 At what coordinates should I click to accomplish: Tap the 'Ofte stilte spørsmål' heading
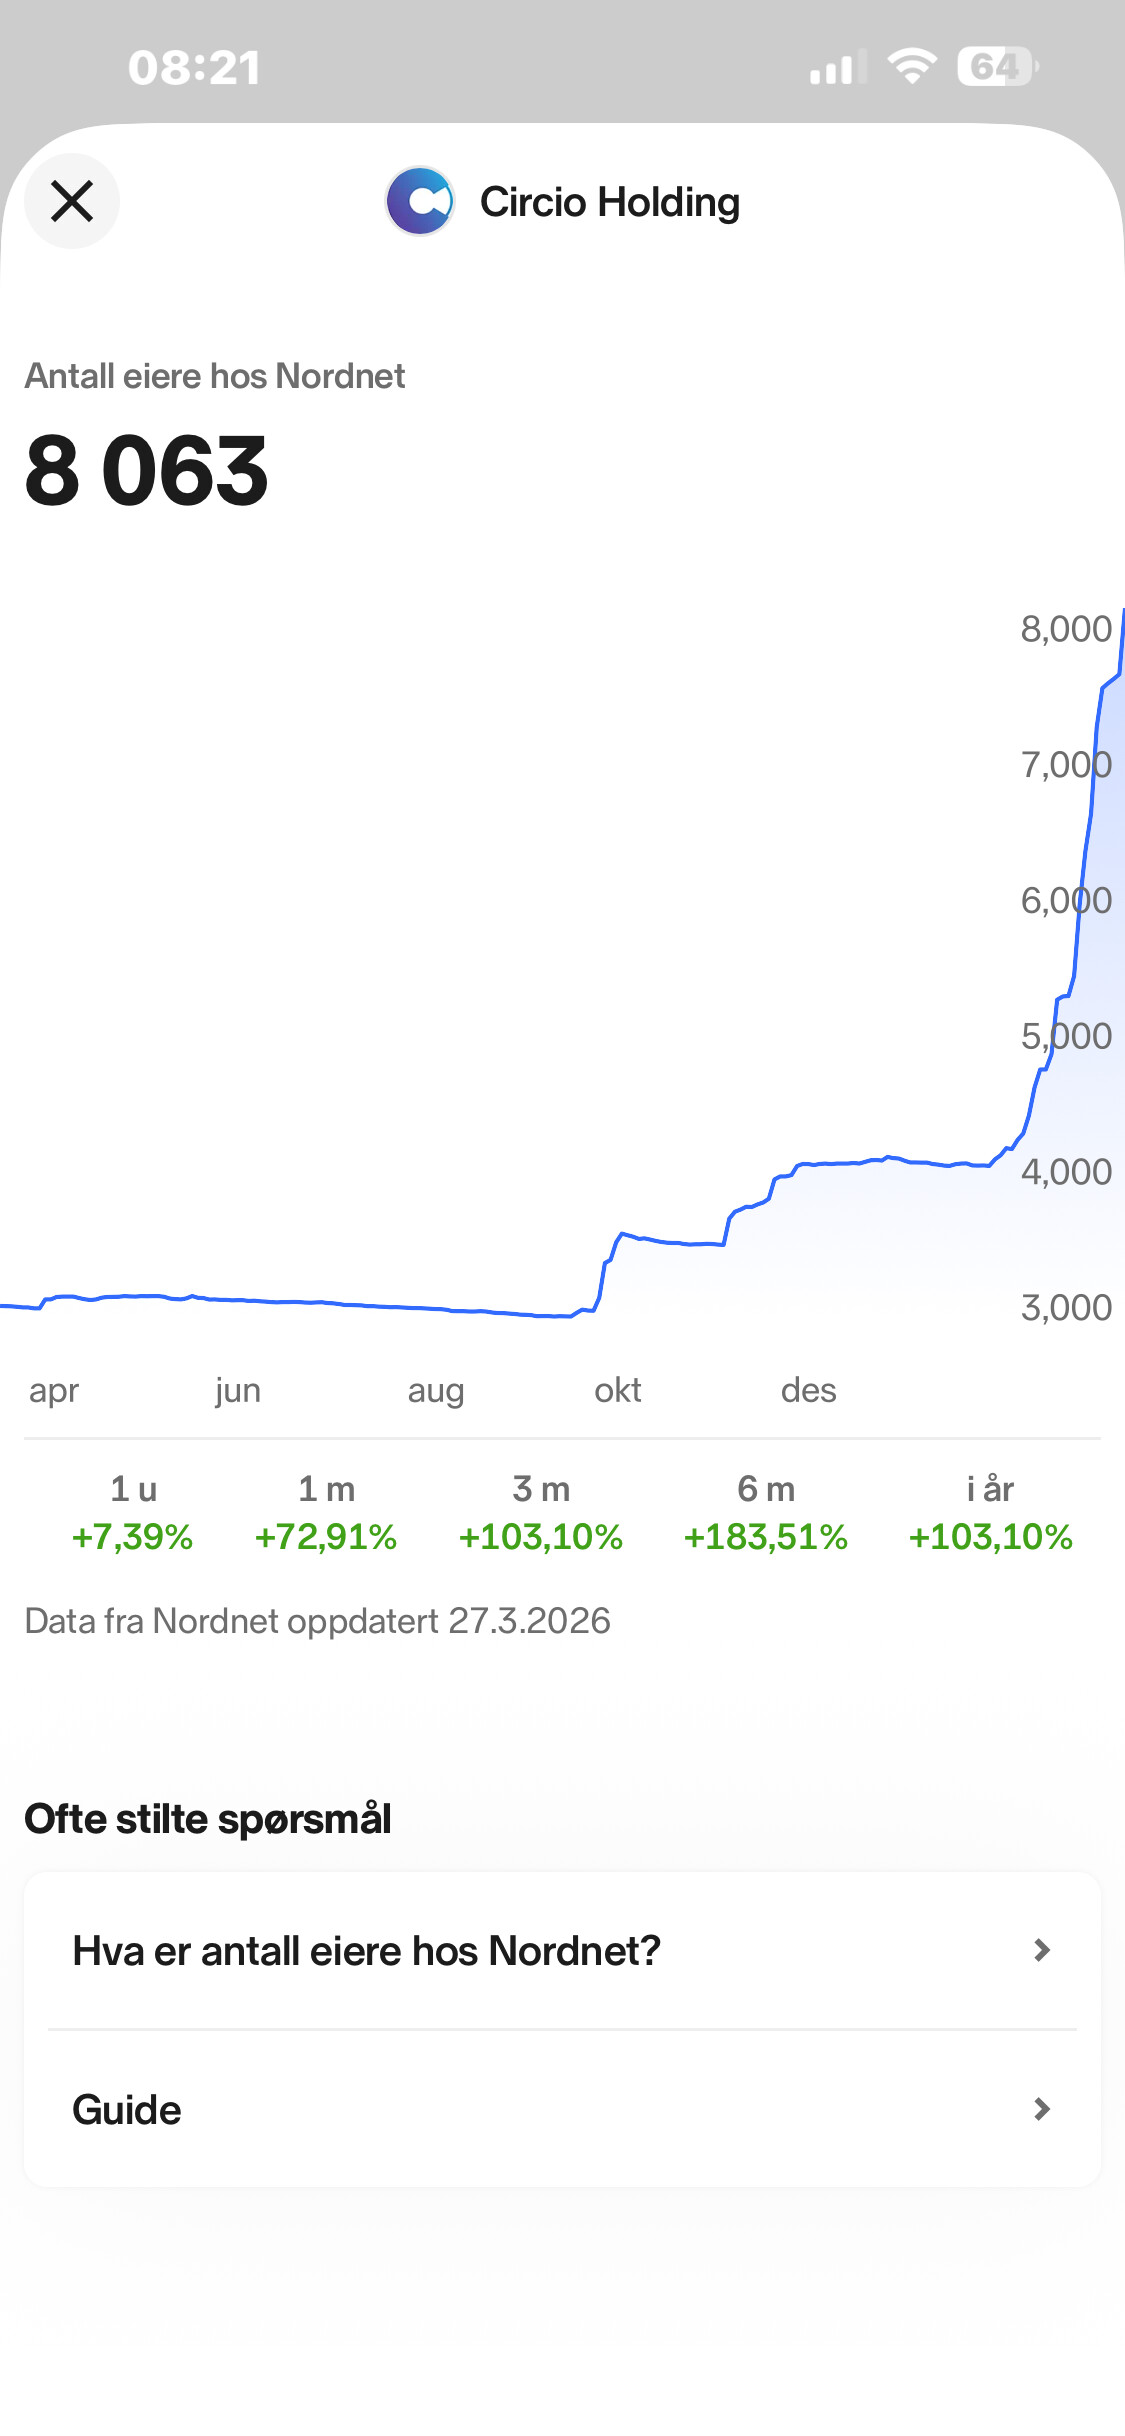pyautogui.click(x=208, y=1819)
